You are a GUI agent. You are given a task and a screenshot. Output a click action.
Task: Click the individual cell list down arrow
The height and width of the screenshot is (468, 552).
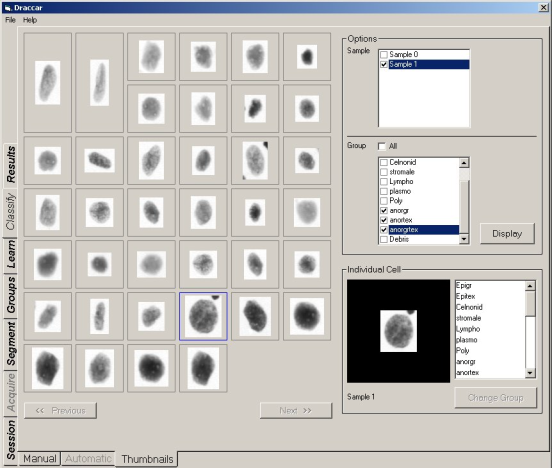point(530,373)
